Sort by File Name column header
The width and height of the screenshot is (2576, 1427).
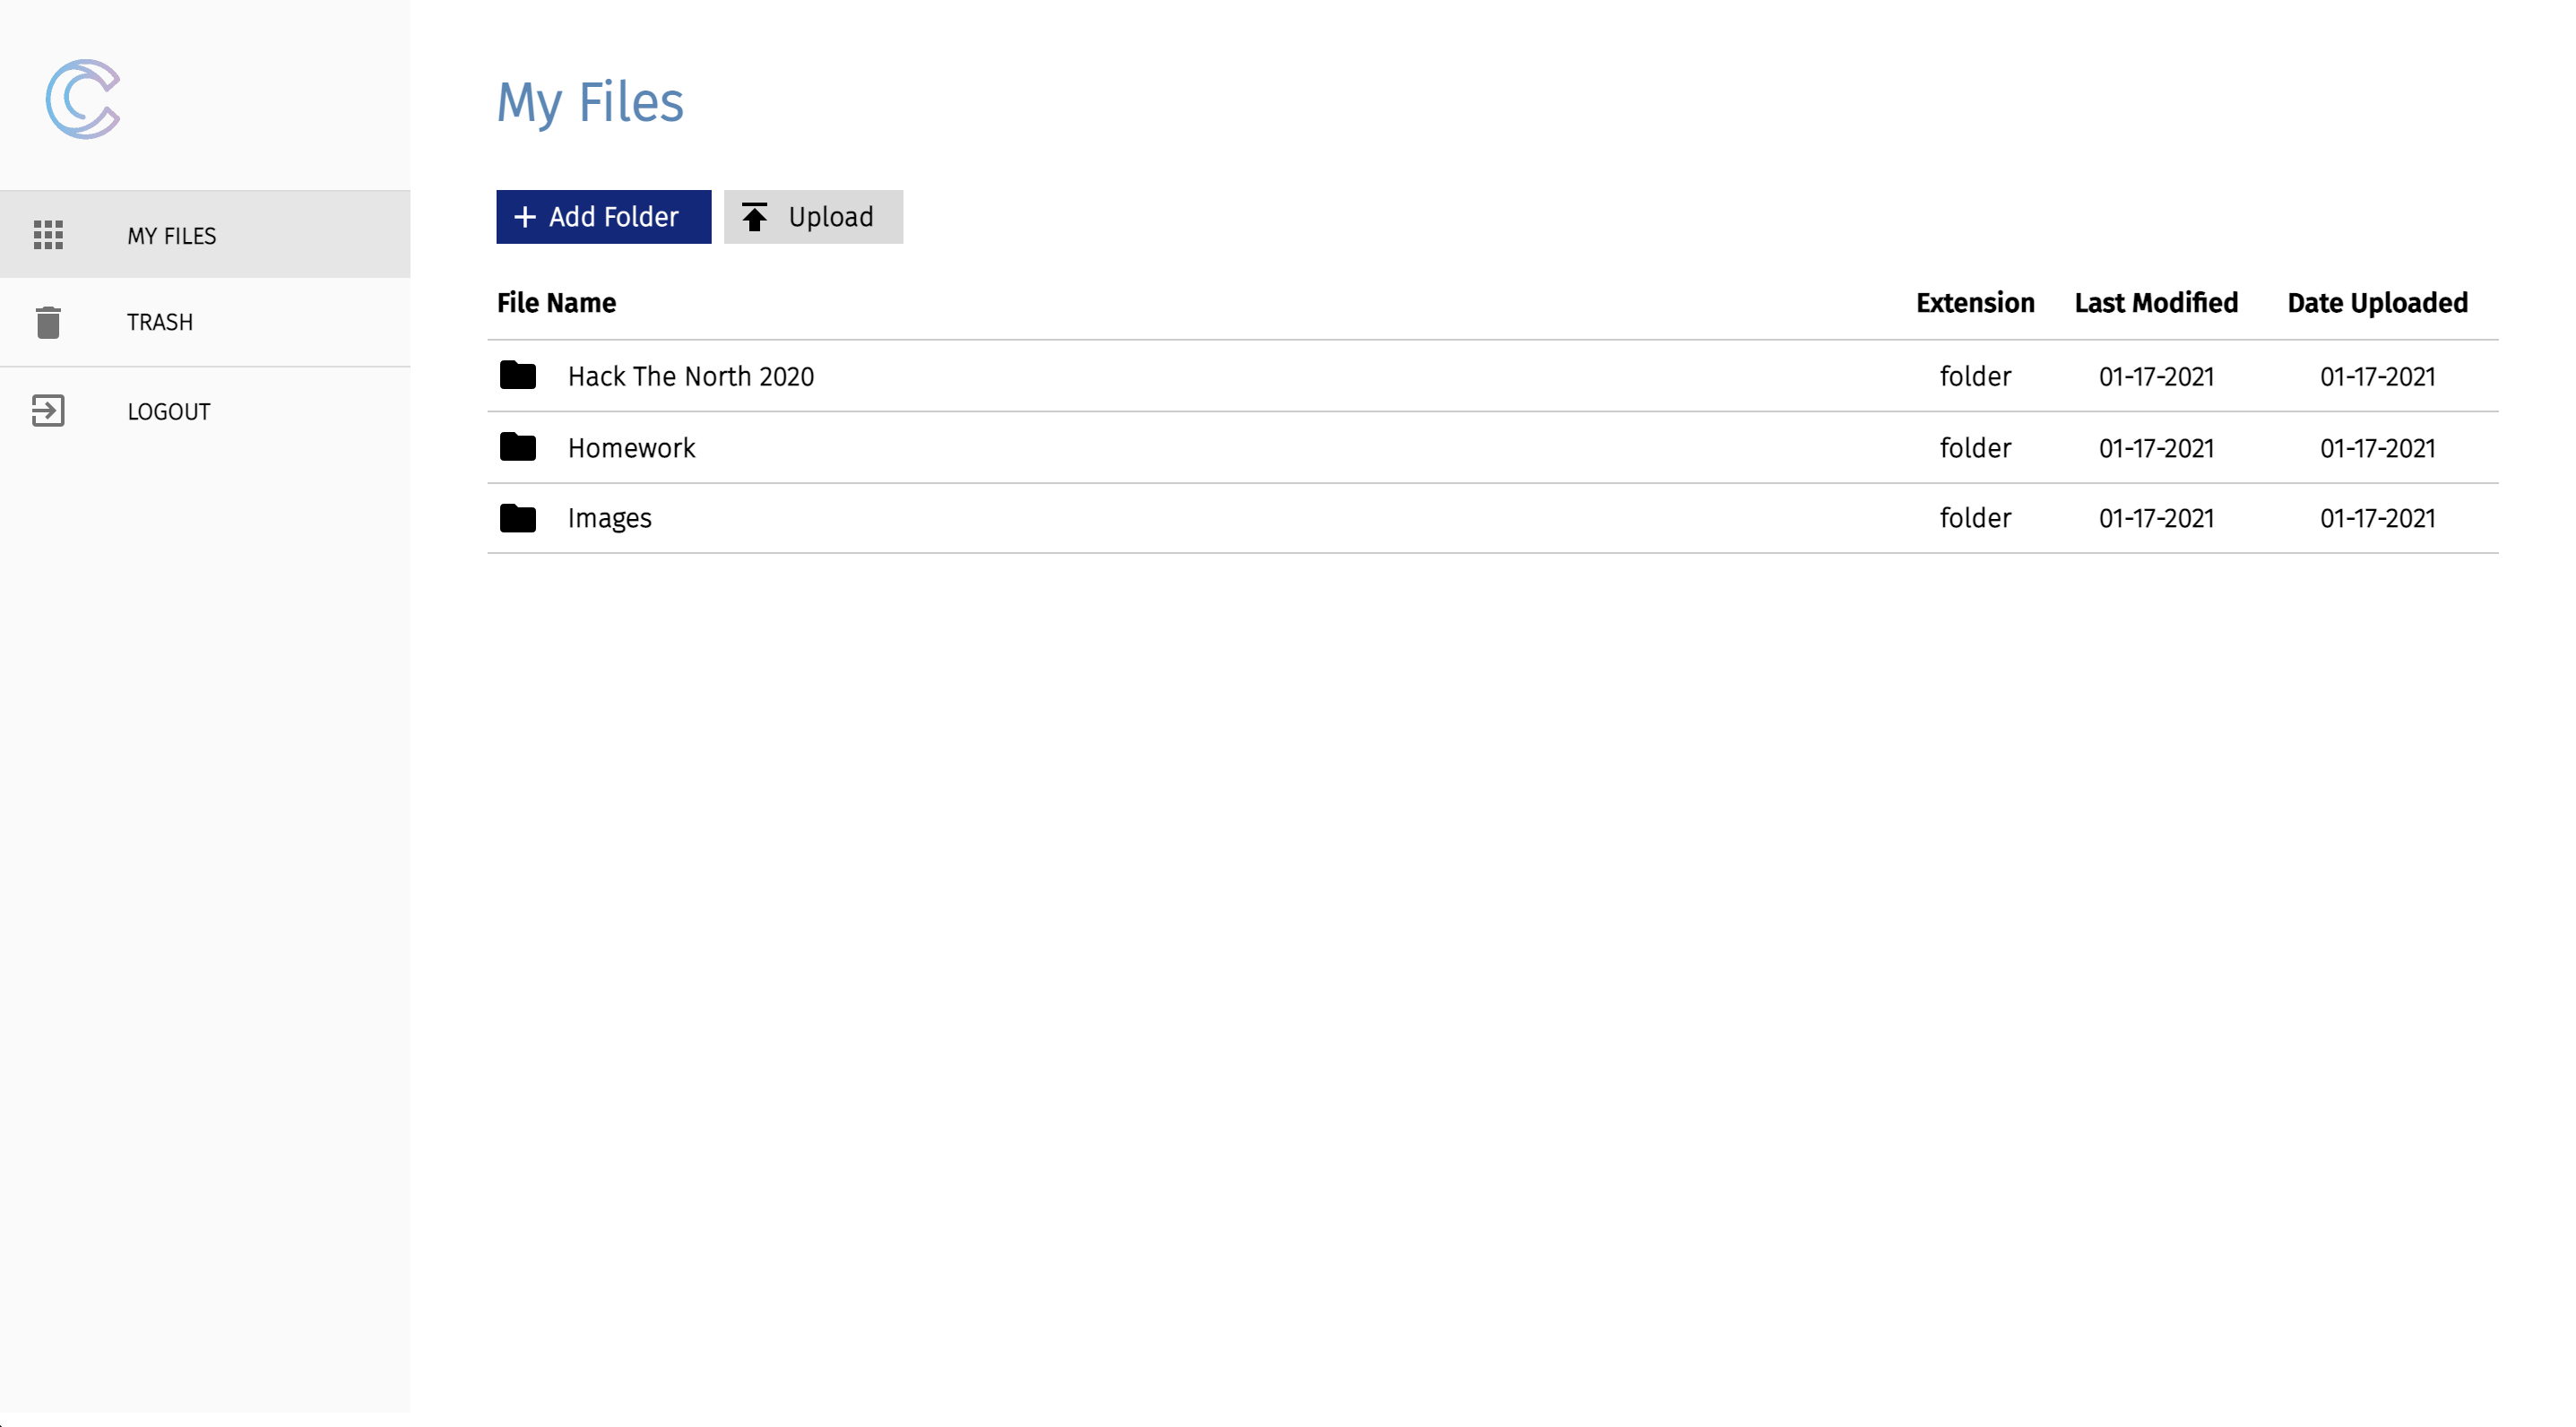pyautogui.click(x=556, y=303)
